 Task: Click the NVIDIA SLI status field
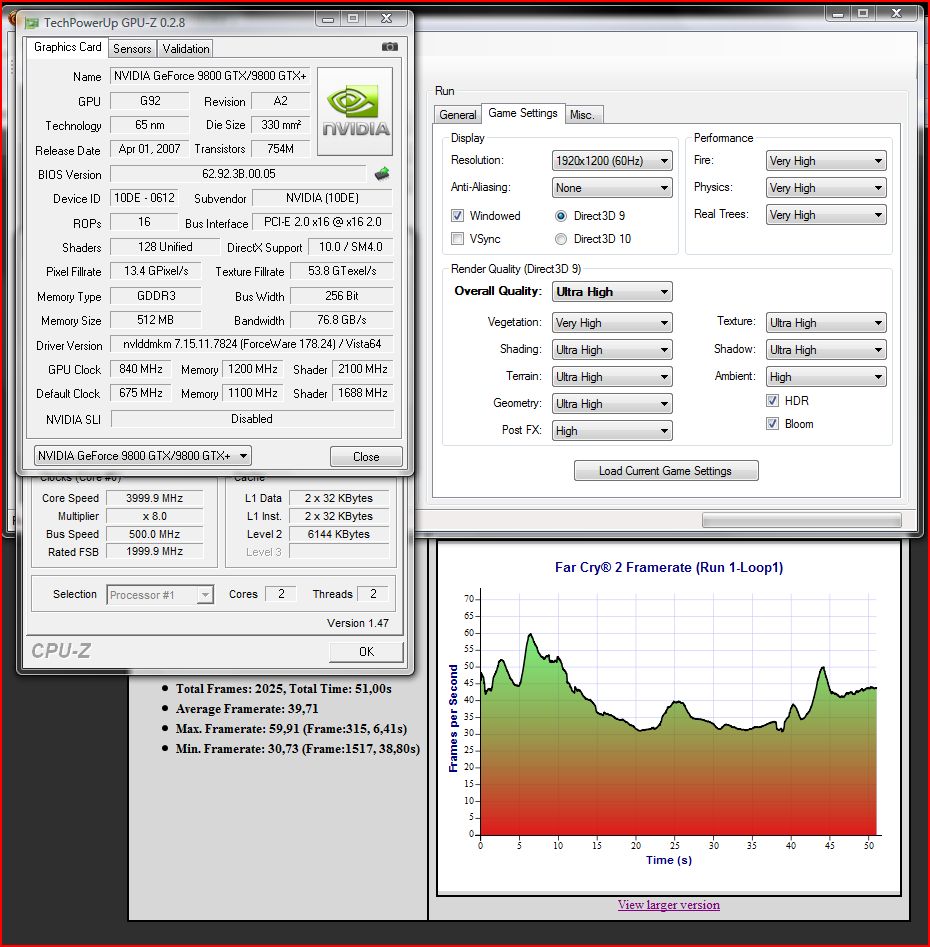pos(252,419)
